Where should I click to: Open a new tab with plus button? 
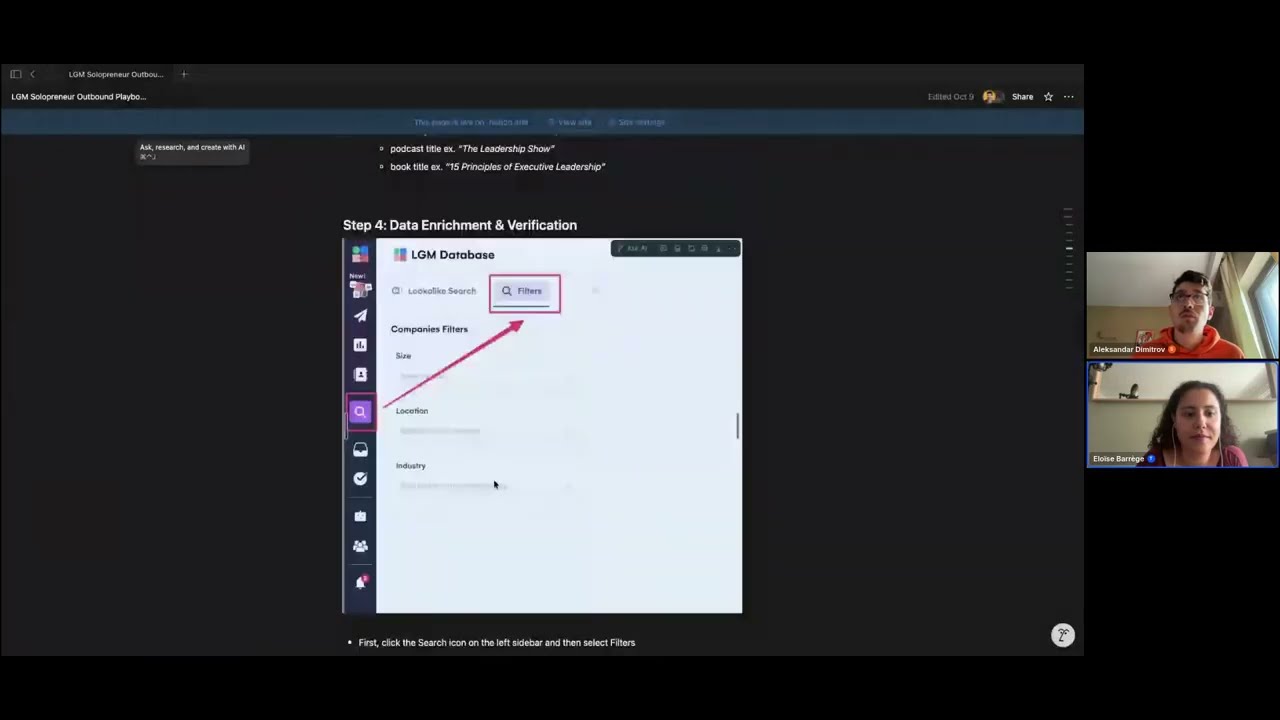pyautogui.click(x=184, y=74)
